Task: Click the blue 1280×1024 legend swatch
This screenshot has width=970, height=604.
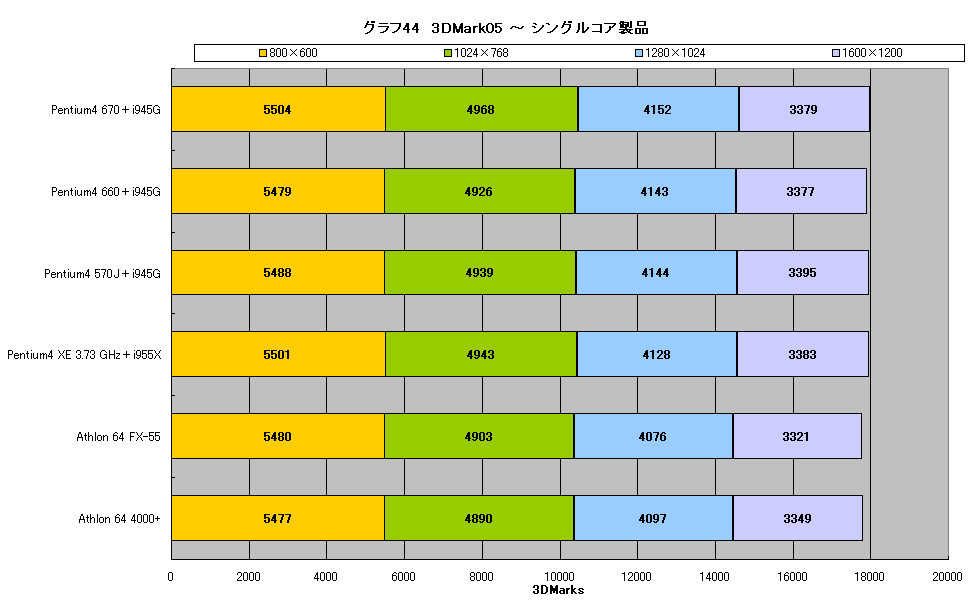Action: pos(639,53)
